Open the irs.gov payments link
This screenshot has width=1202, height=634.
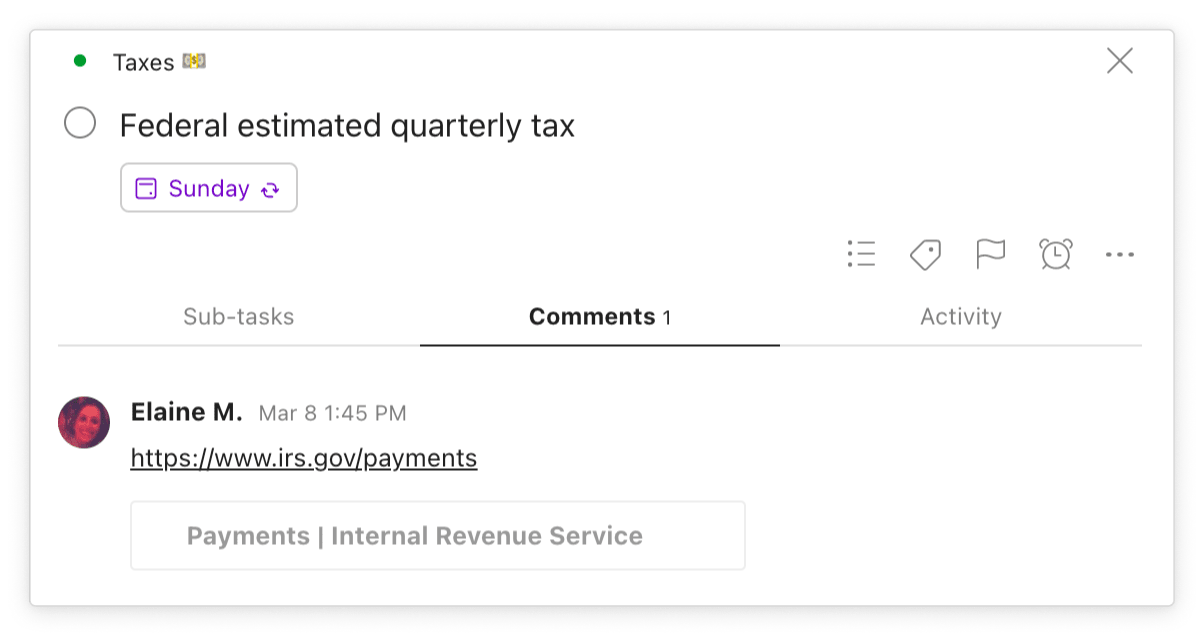303,458
